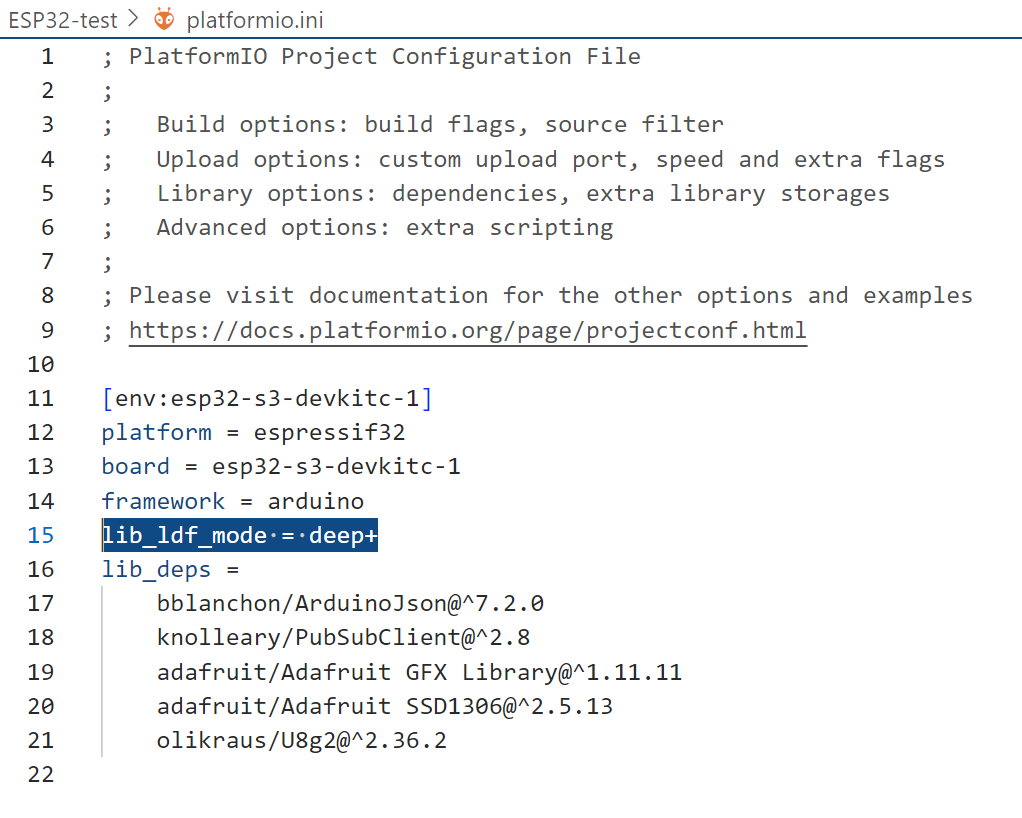Click the framework value arduino
The image size is (1022, 818).
315,501
